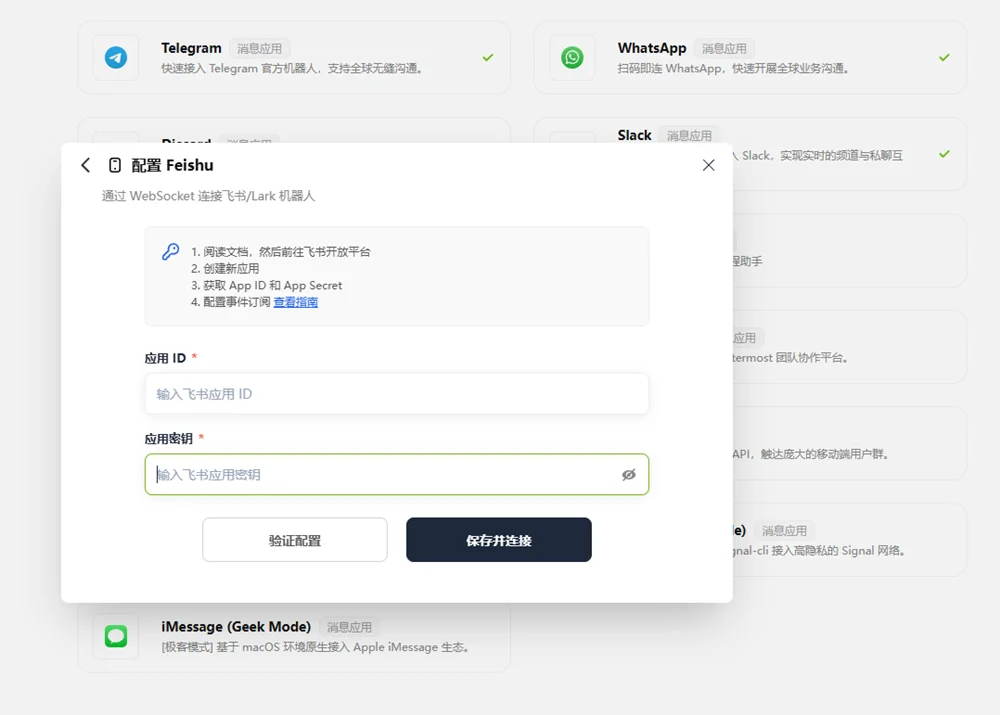Image resolution: width=1000 pixels, height=715 pixels.
Task: Click the green checkmark on the Telegram card
Action: (487, 57)
